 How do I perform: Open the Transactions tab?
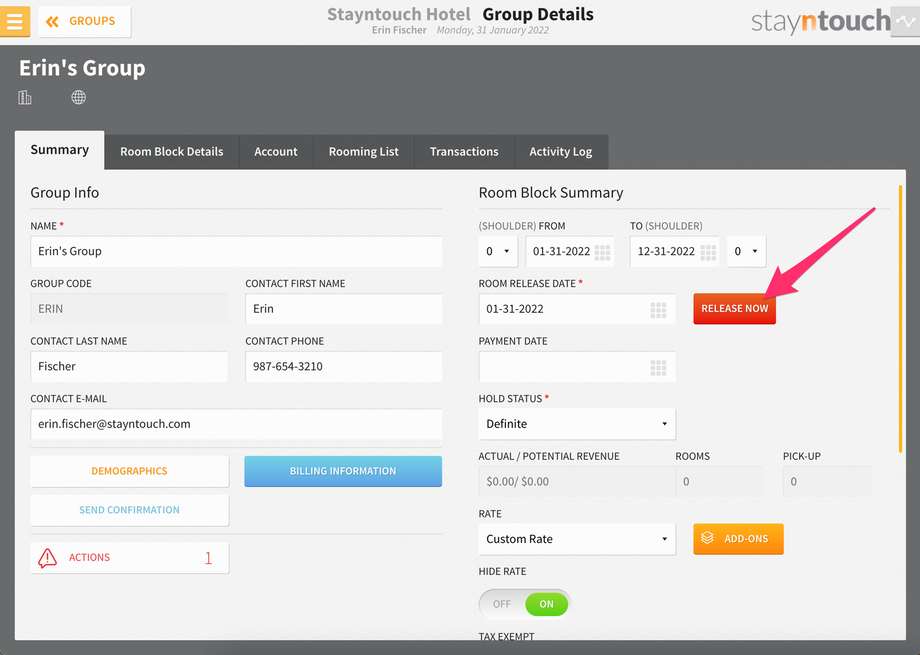pos(464,152)
